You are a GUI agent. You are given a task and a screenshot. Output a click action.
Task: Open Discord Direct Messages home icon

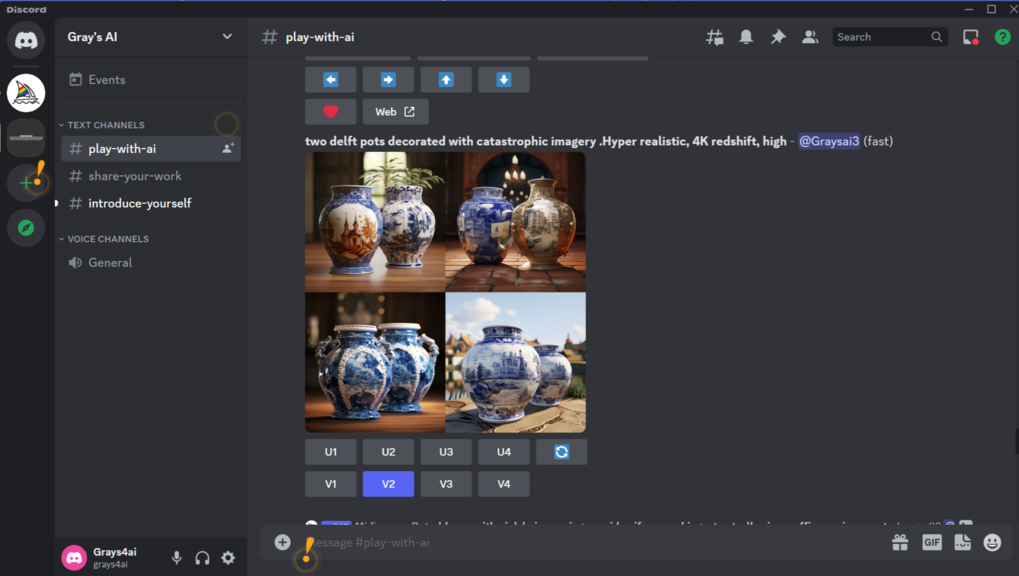pyautogui.click(x=26, y=41)
